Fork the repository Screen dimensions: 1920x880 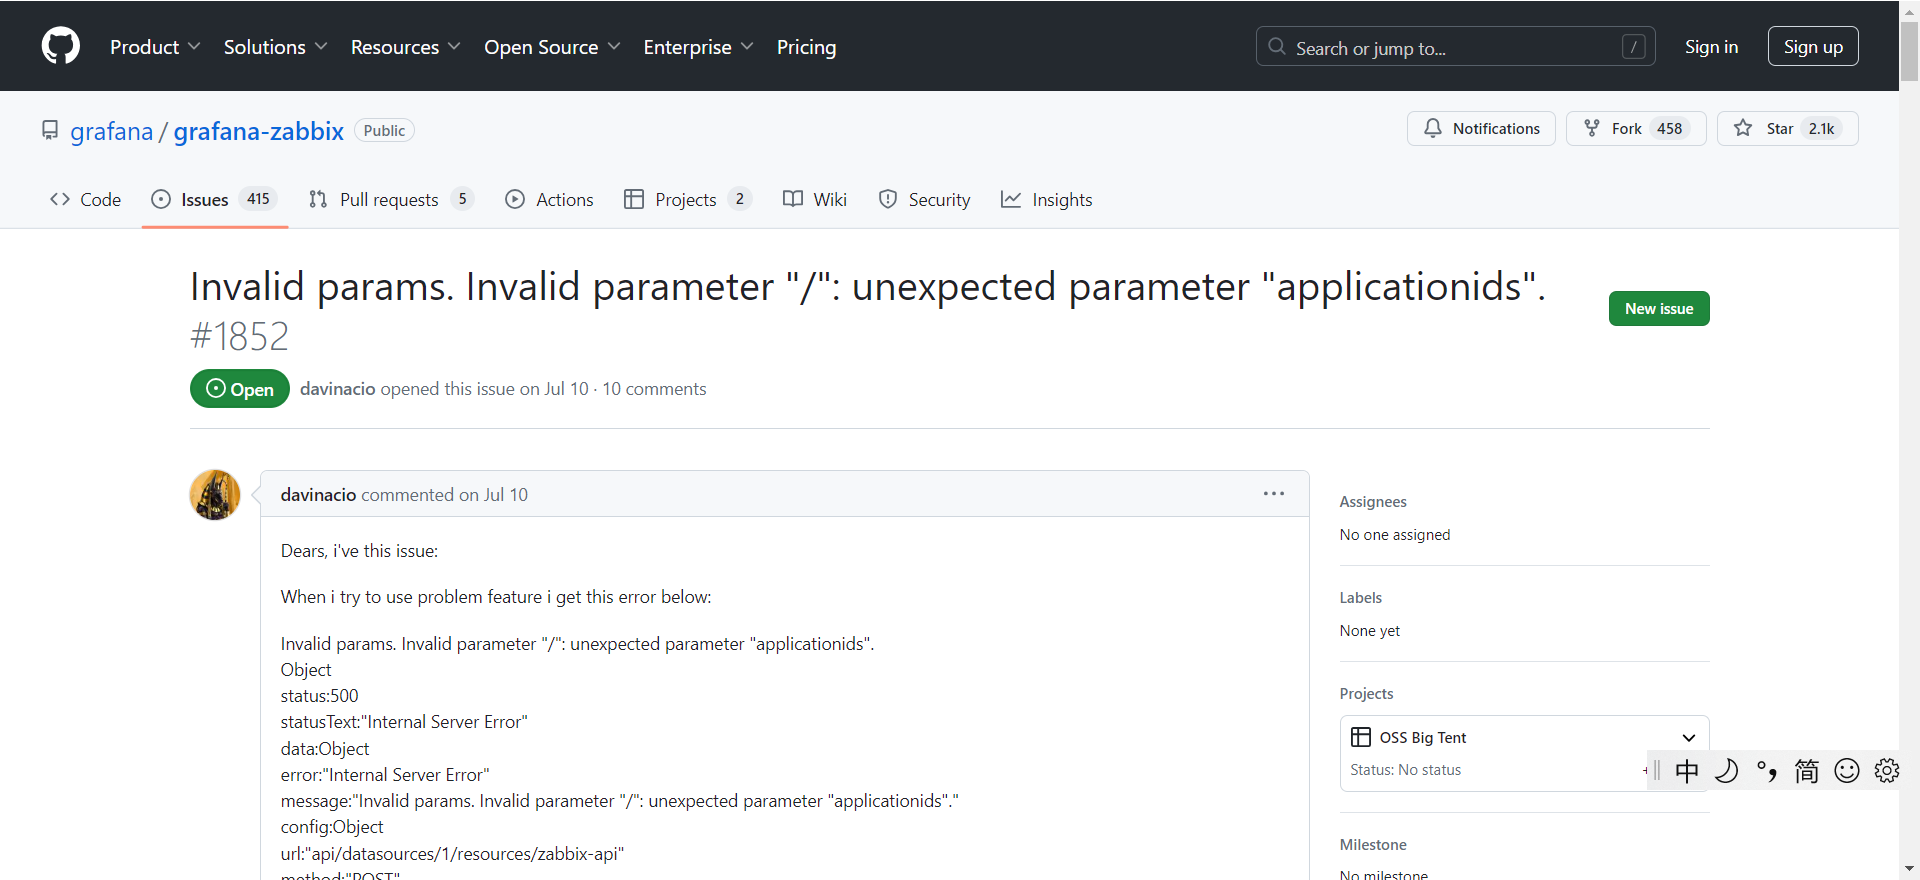tap(1635, 129)
